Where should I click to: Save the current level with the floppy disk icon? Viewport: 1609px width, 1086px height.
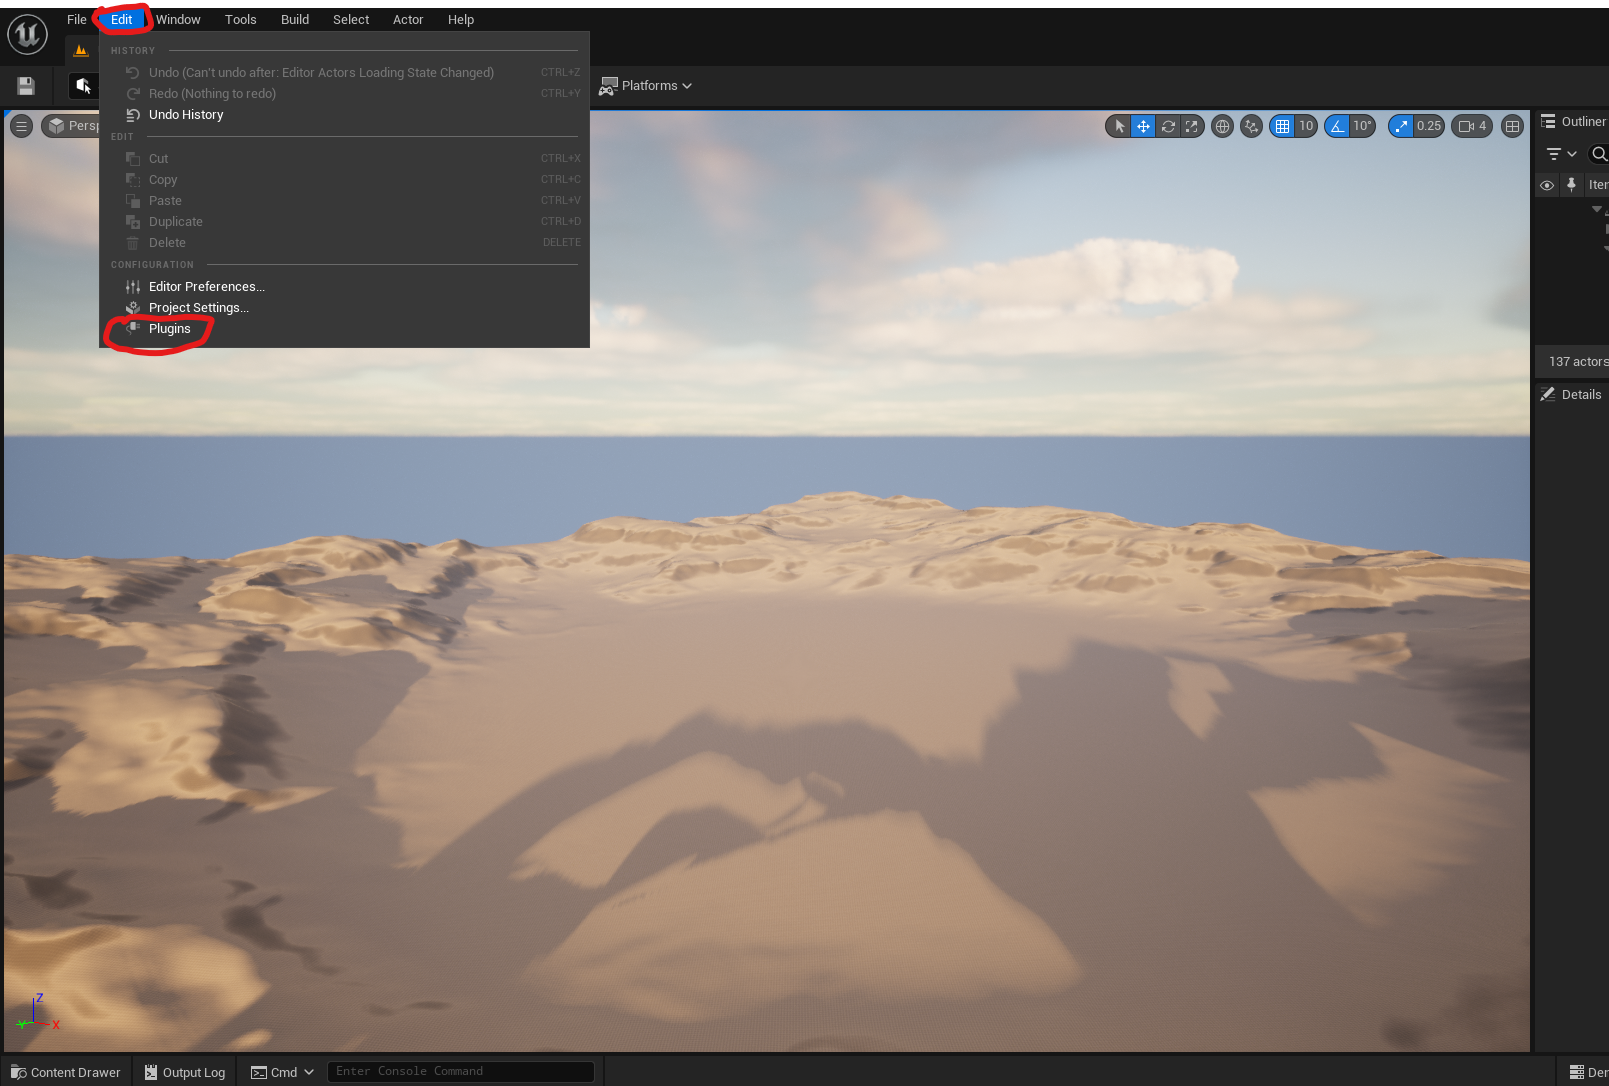coord(26,86)
